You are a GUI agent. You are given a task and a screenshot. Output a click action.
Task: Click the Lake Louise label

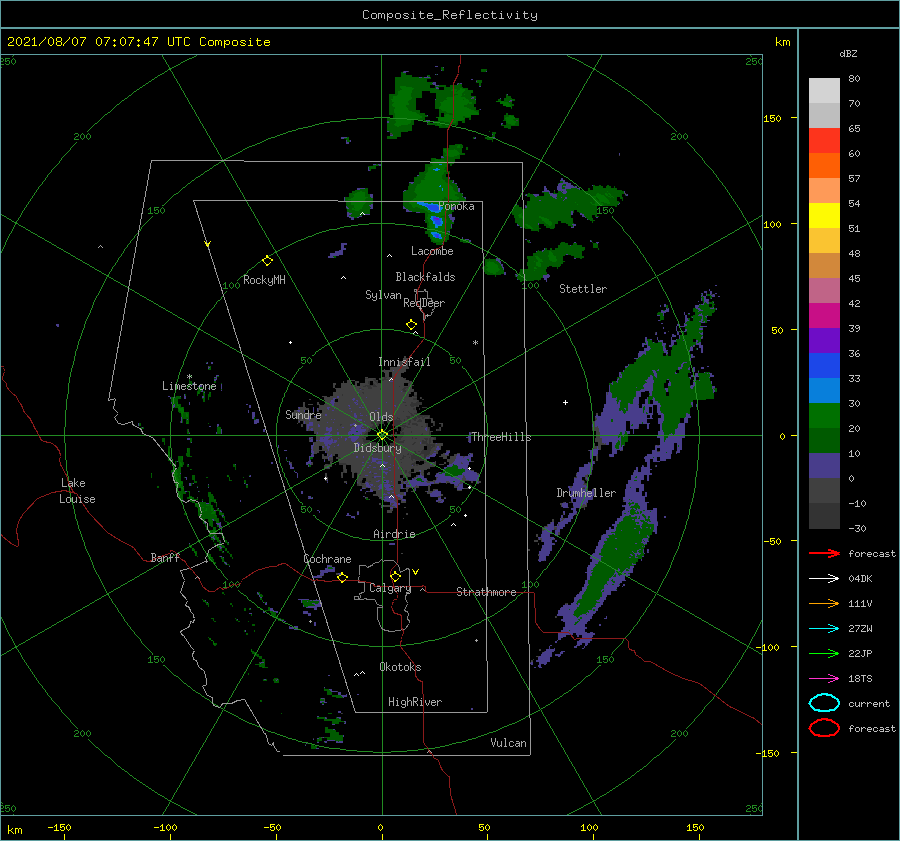pyautogui.click(x=77, y=491)
